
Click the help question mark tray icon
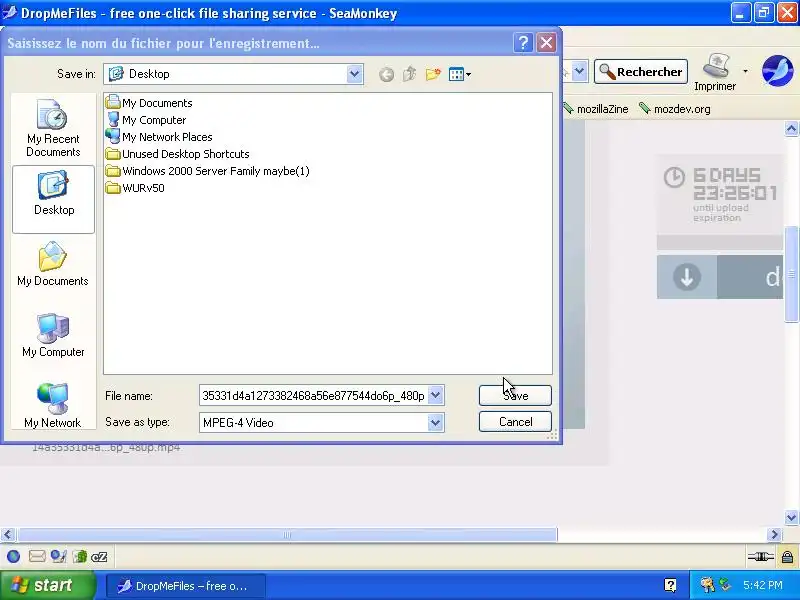(670, 586)
